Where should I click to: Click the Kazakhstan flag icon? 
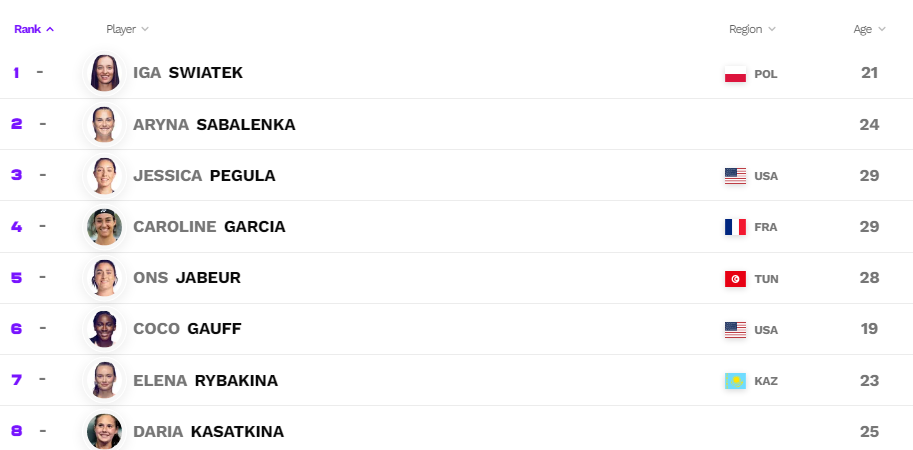click(735, 381)
